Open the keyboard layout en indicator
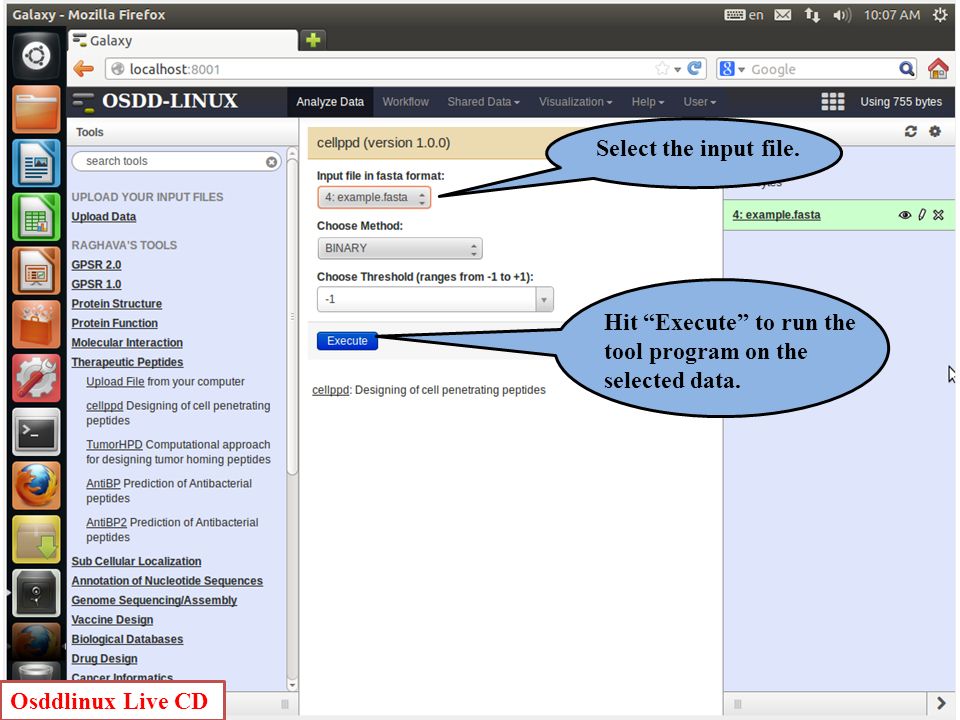This screenshot has height=720, width=960. tap(744, 15)
